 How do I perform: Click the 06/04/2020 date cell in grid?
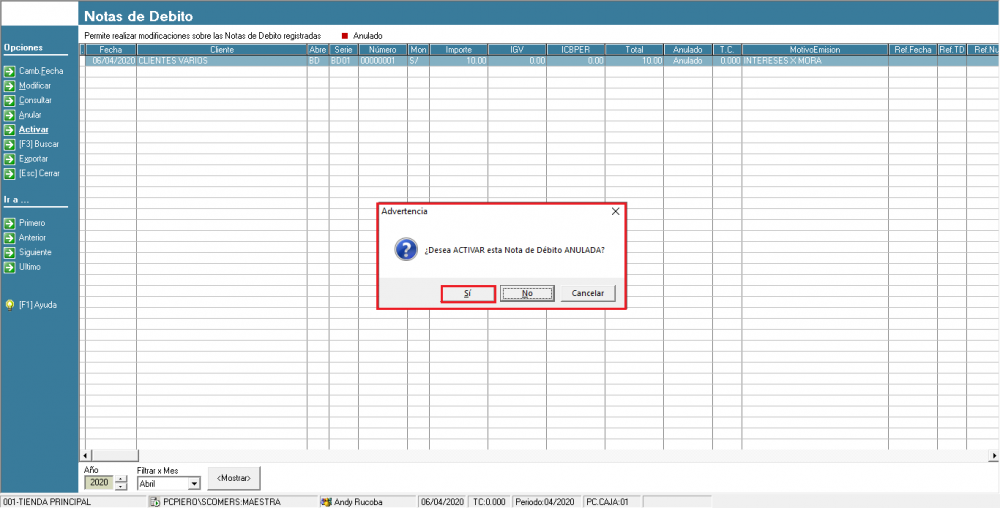(x=111, y=61)
